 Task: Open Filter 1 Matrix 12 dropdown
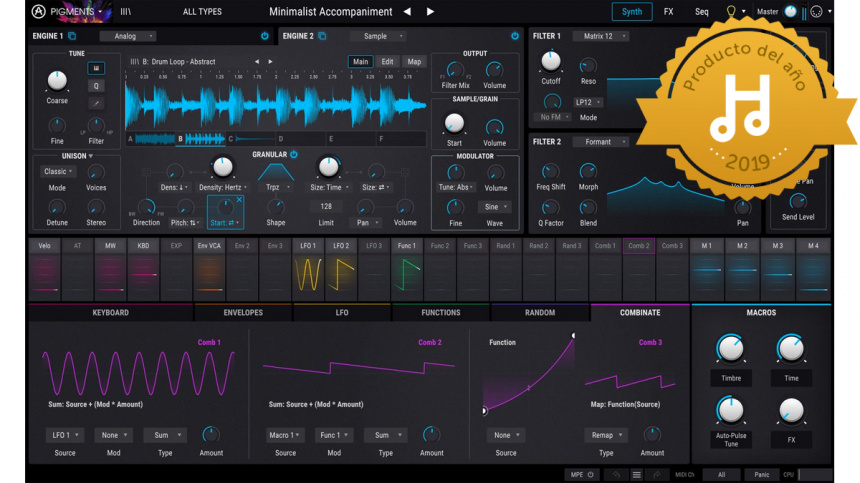601,36
